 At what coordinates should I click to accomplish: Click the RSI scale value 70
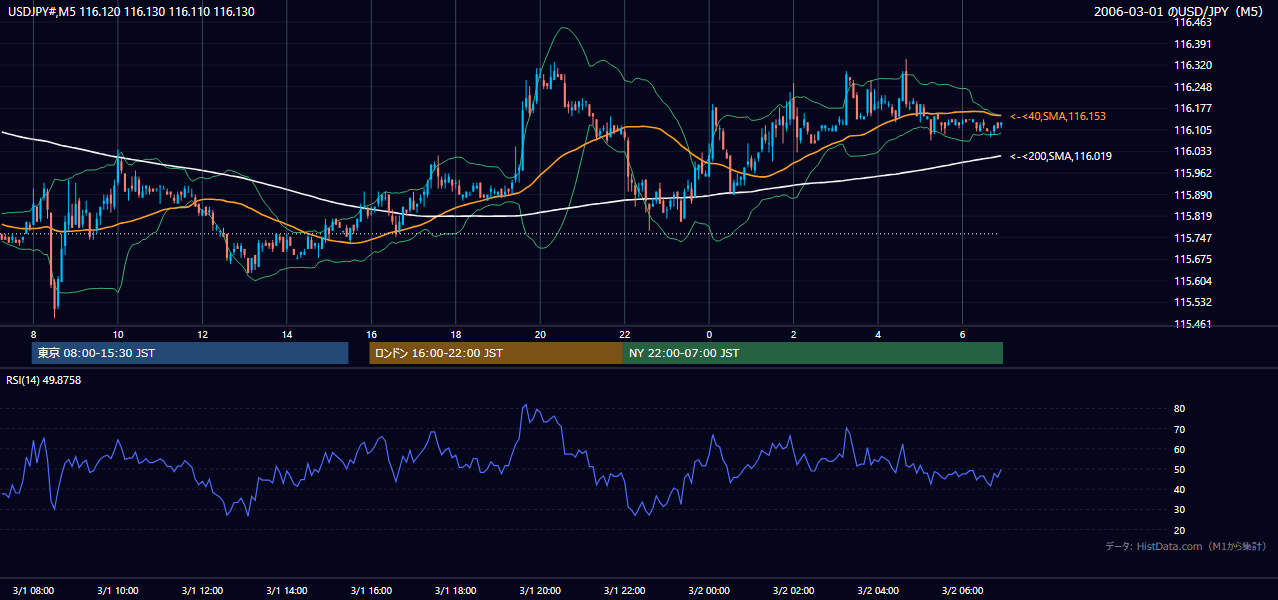tap(1179, 429)
